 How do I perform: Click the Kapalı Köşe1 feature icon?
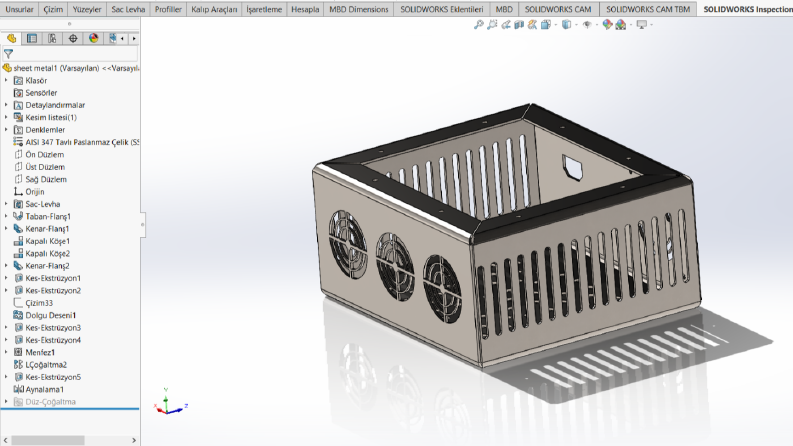18,241
